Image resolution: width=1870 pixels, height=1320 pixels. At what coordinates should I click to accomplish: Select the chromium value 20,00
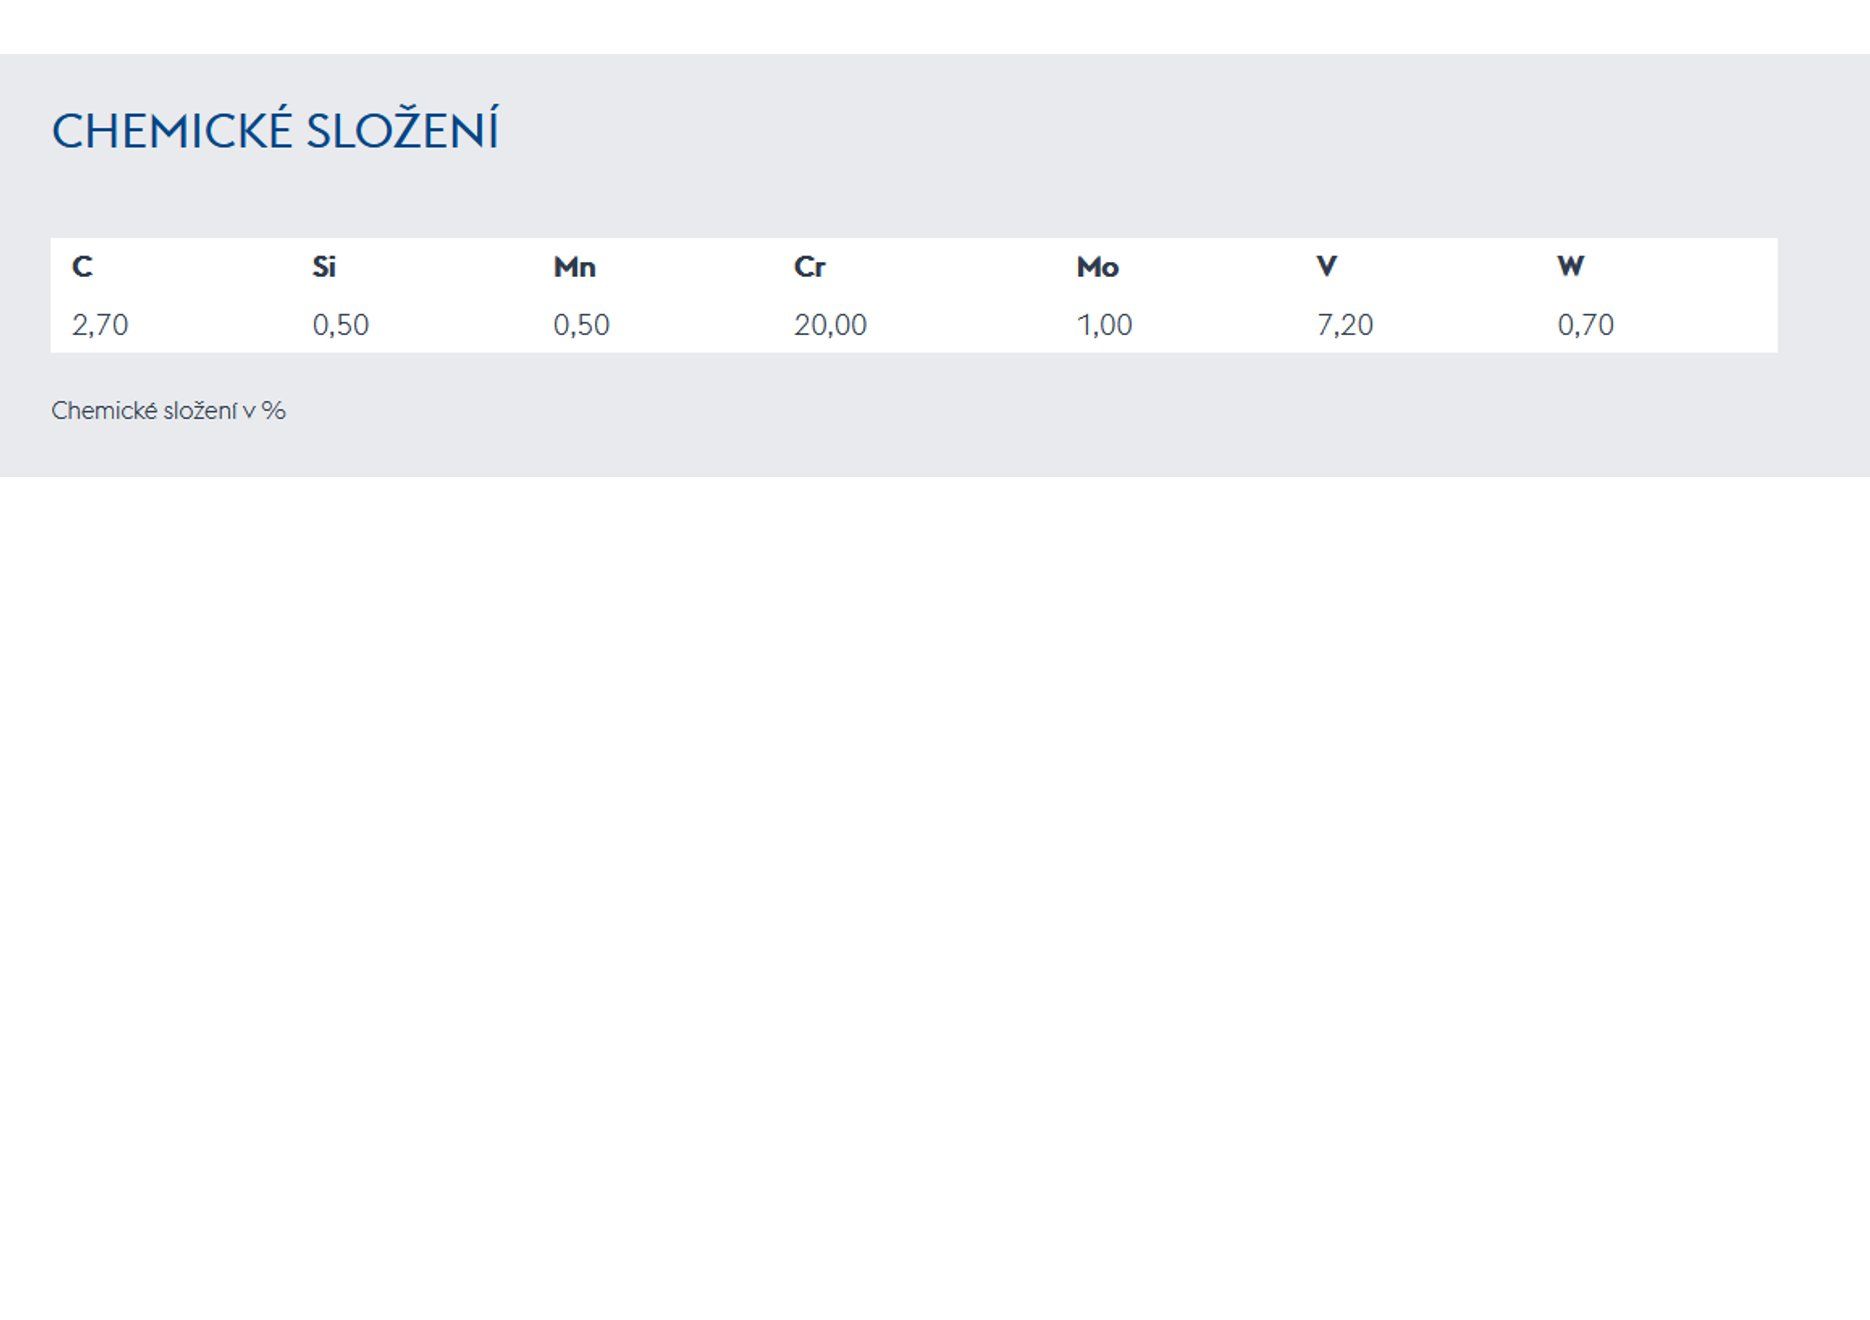[830, 325]
